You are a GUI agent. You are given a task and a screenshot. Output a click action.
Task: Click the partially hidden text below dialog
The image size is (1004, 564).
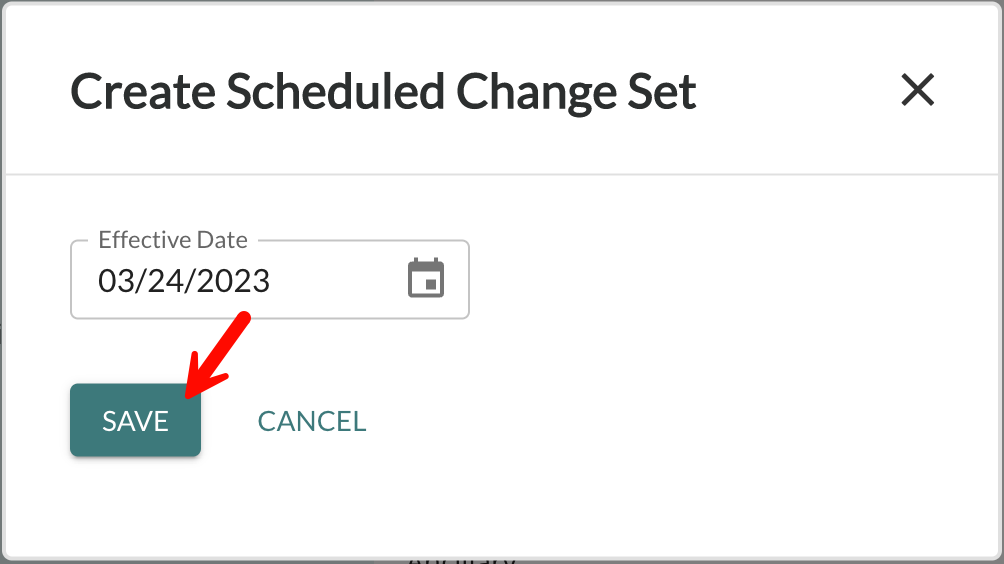pyautogui.click(x=462, y=560)
